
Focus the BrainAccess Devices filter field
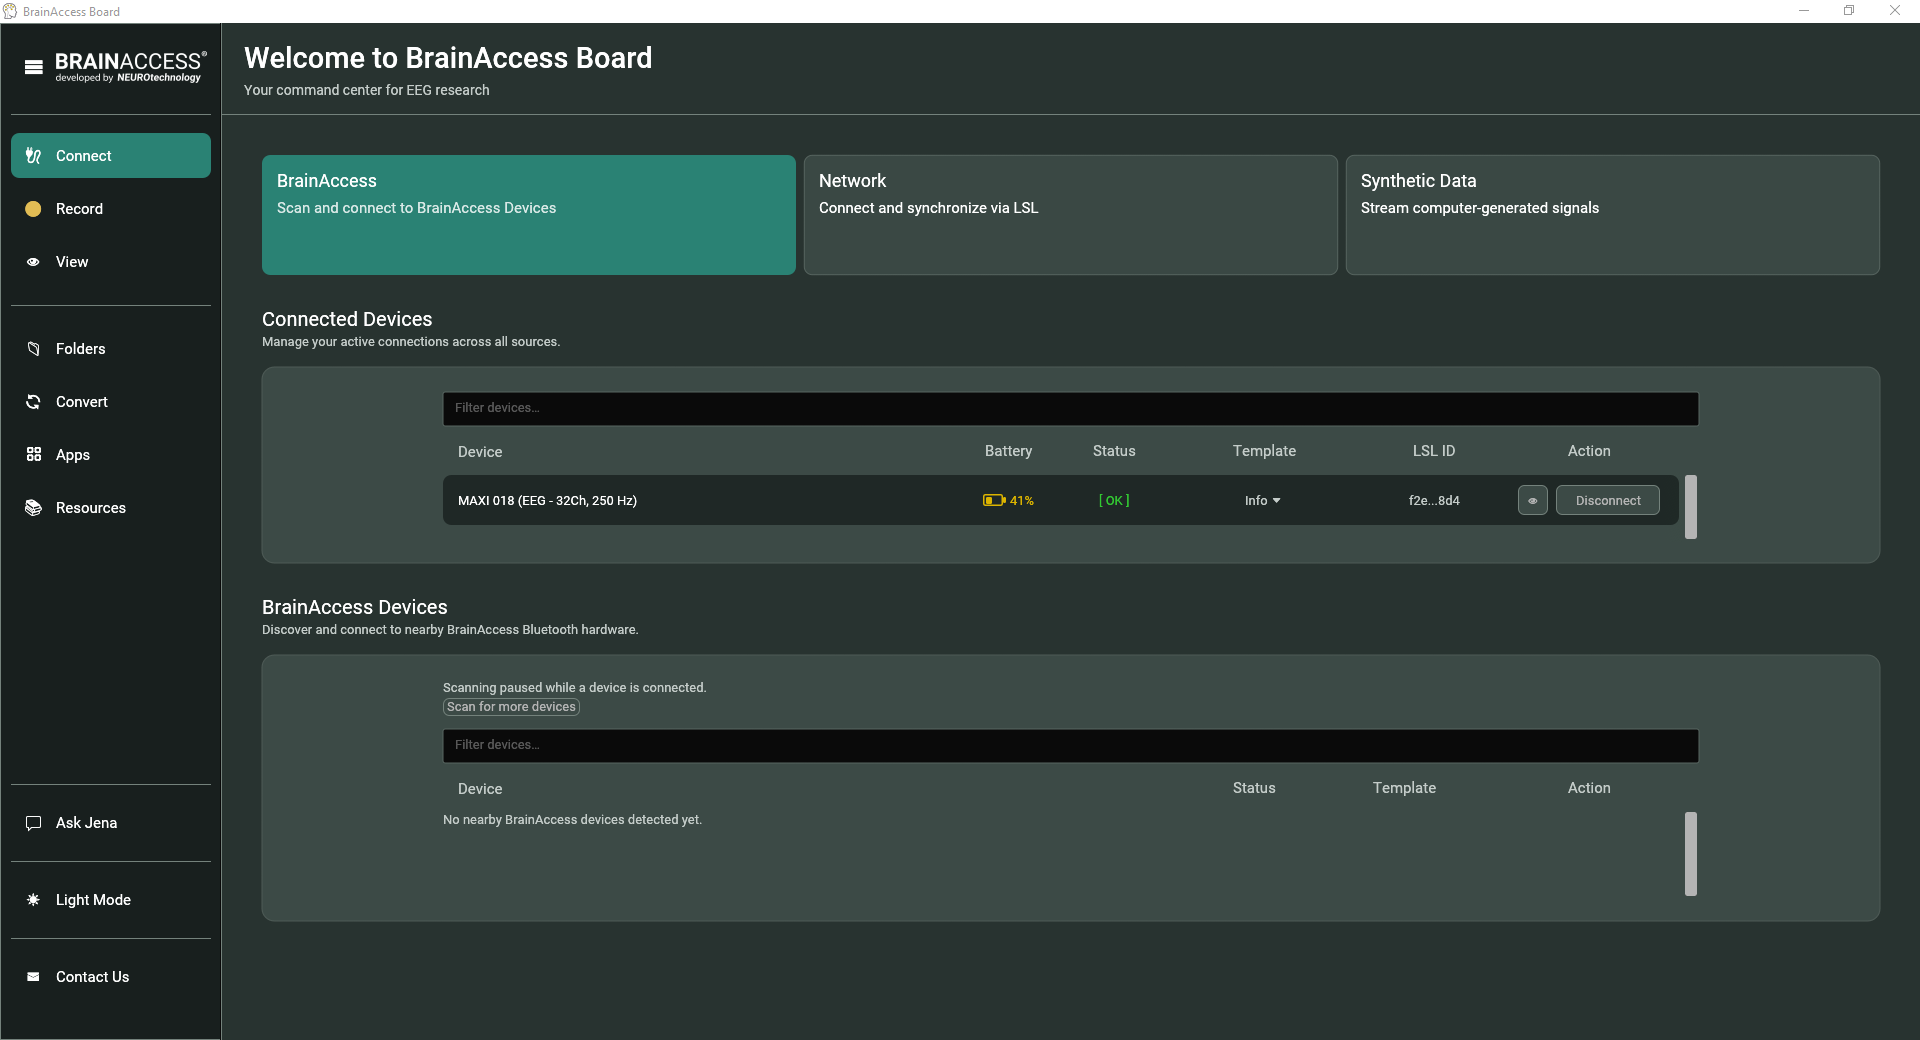pos(1071,745)
